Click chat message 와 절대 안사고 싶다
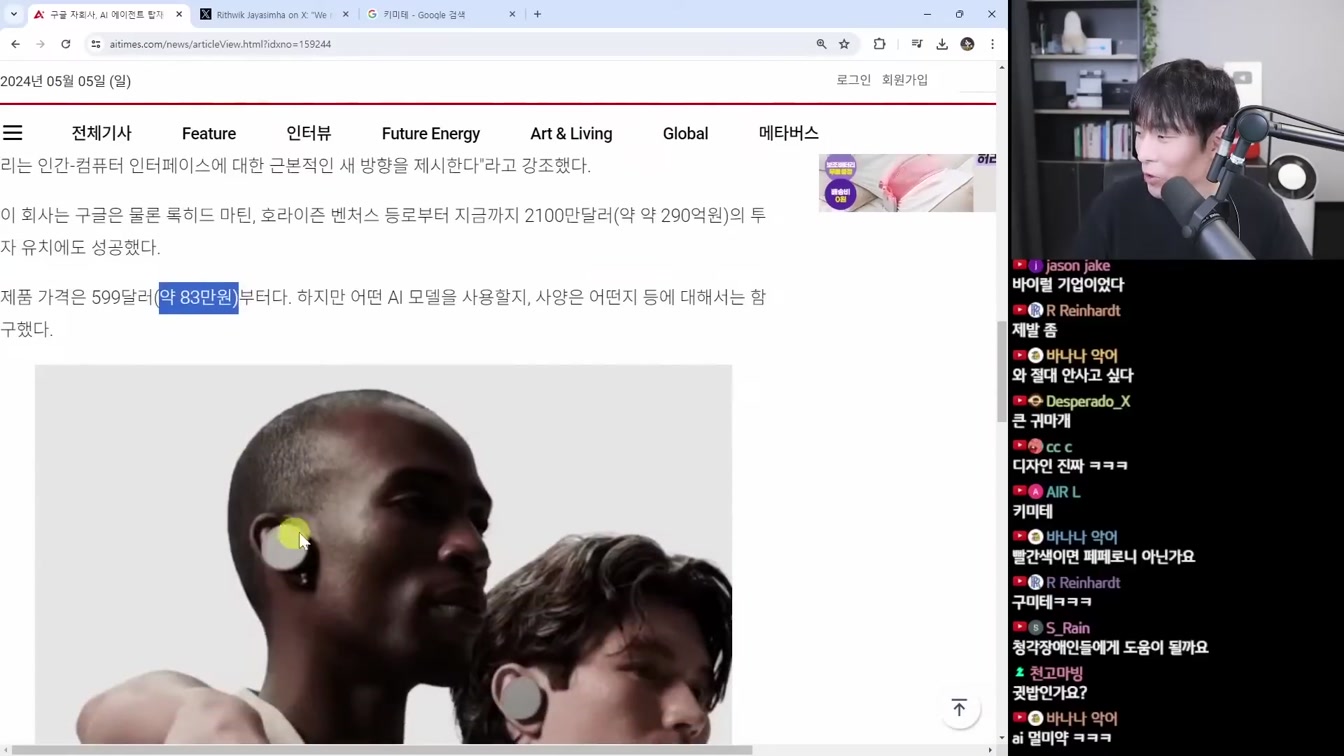Screen dimensions: 1344x756 point(1072,376)
